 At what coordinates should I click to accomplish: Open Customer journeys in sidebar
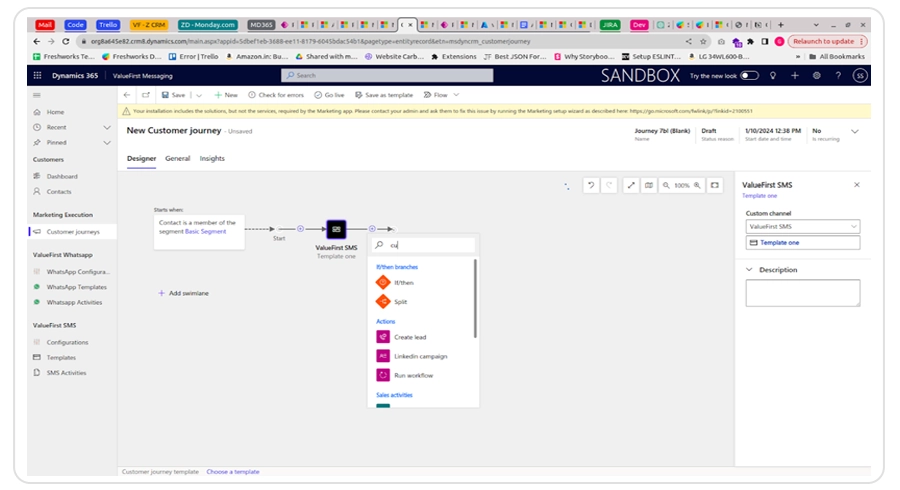click(x=72, y=232)
